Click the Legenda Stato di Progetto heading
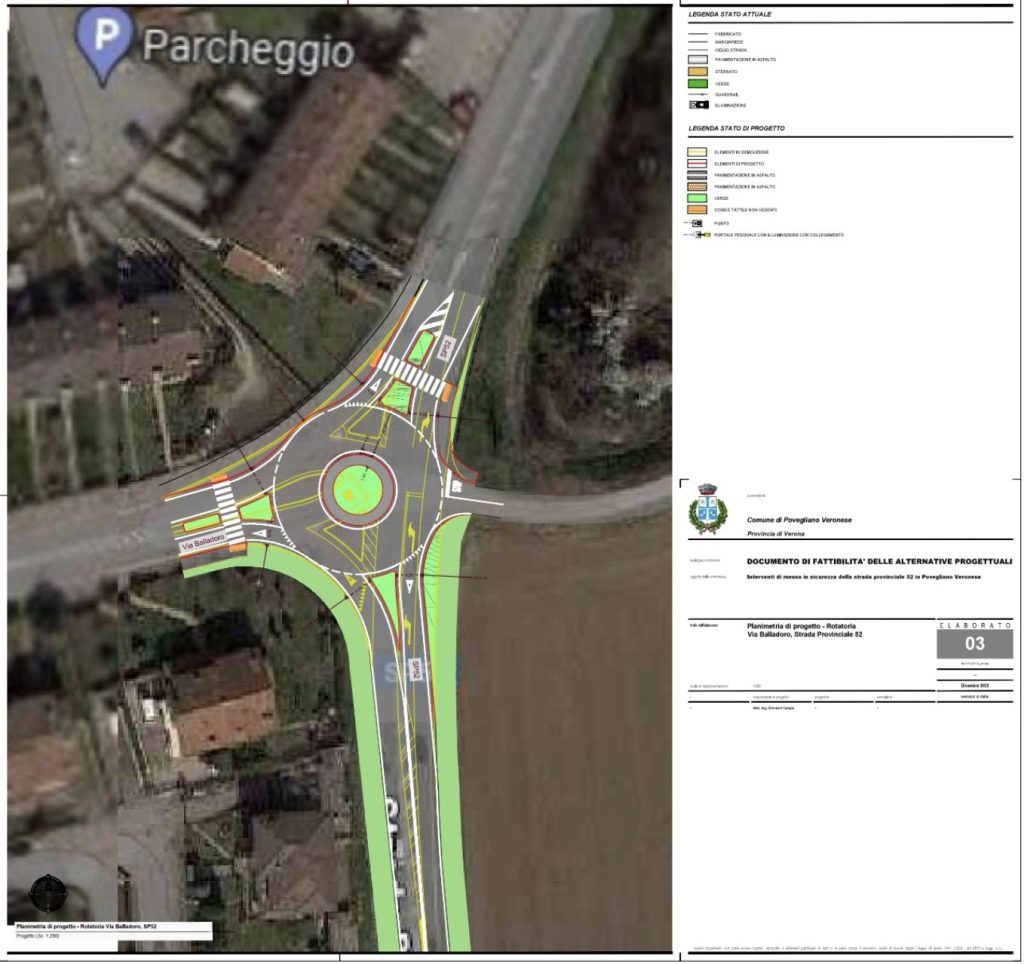1024x964 pixels. (x=736, y=129)
